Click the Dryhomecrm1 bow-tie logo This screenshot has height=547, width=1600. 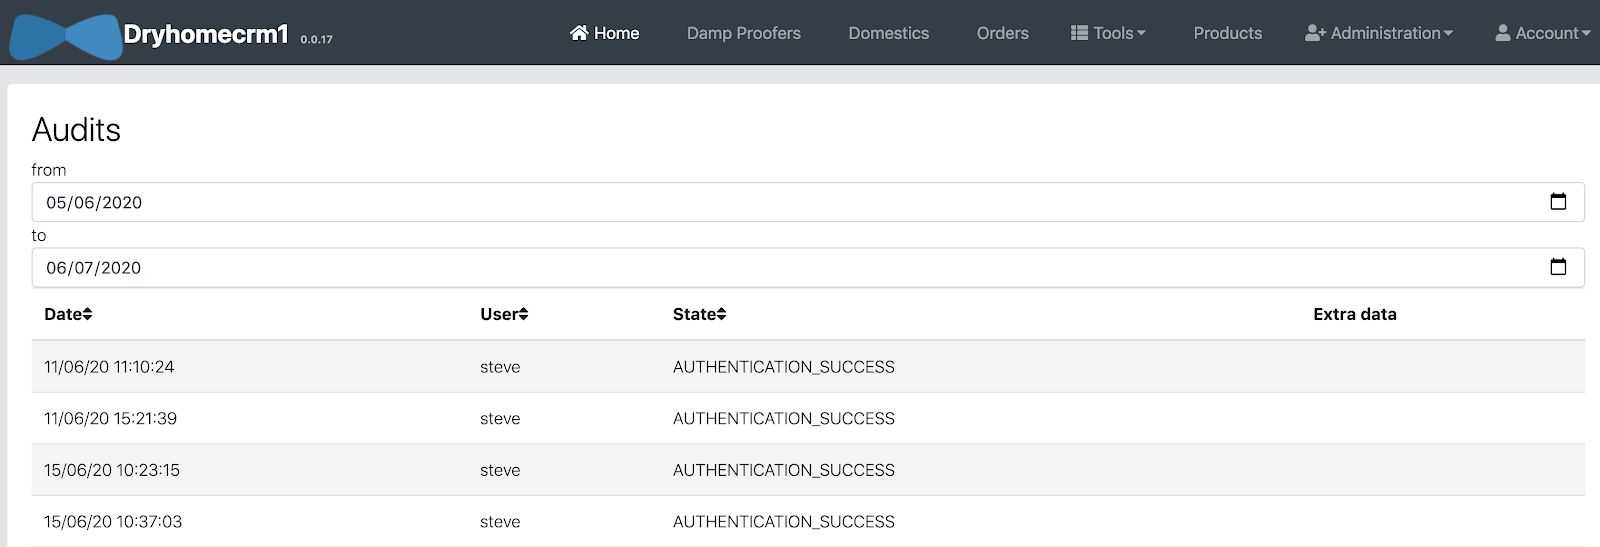click(65, 36)
